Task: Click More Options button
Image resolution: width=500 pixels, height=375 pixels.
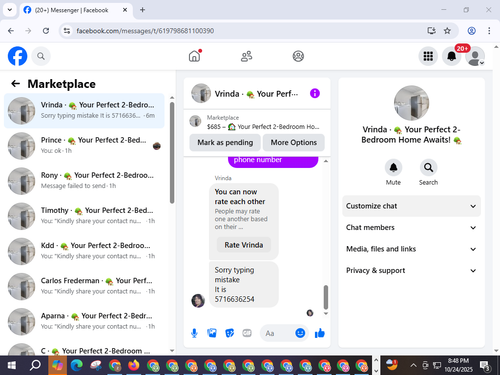Action: point(294,142)
